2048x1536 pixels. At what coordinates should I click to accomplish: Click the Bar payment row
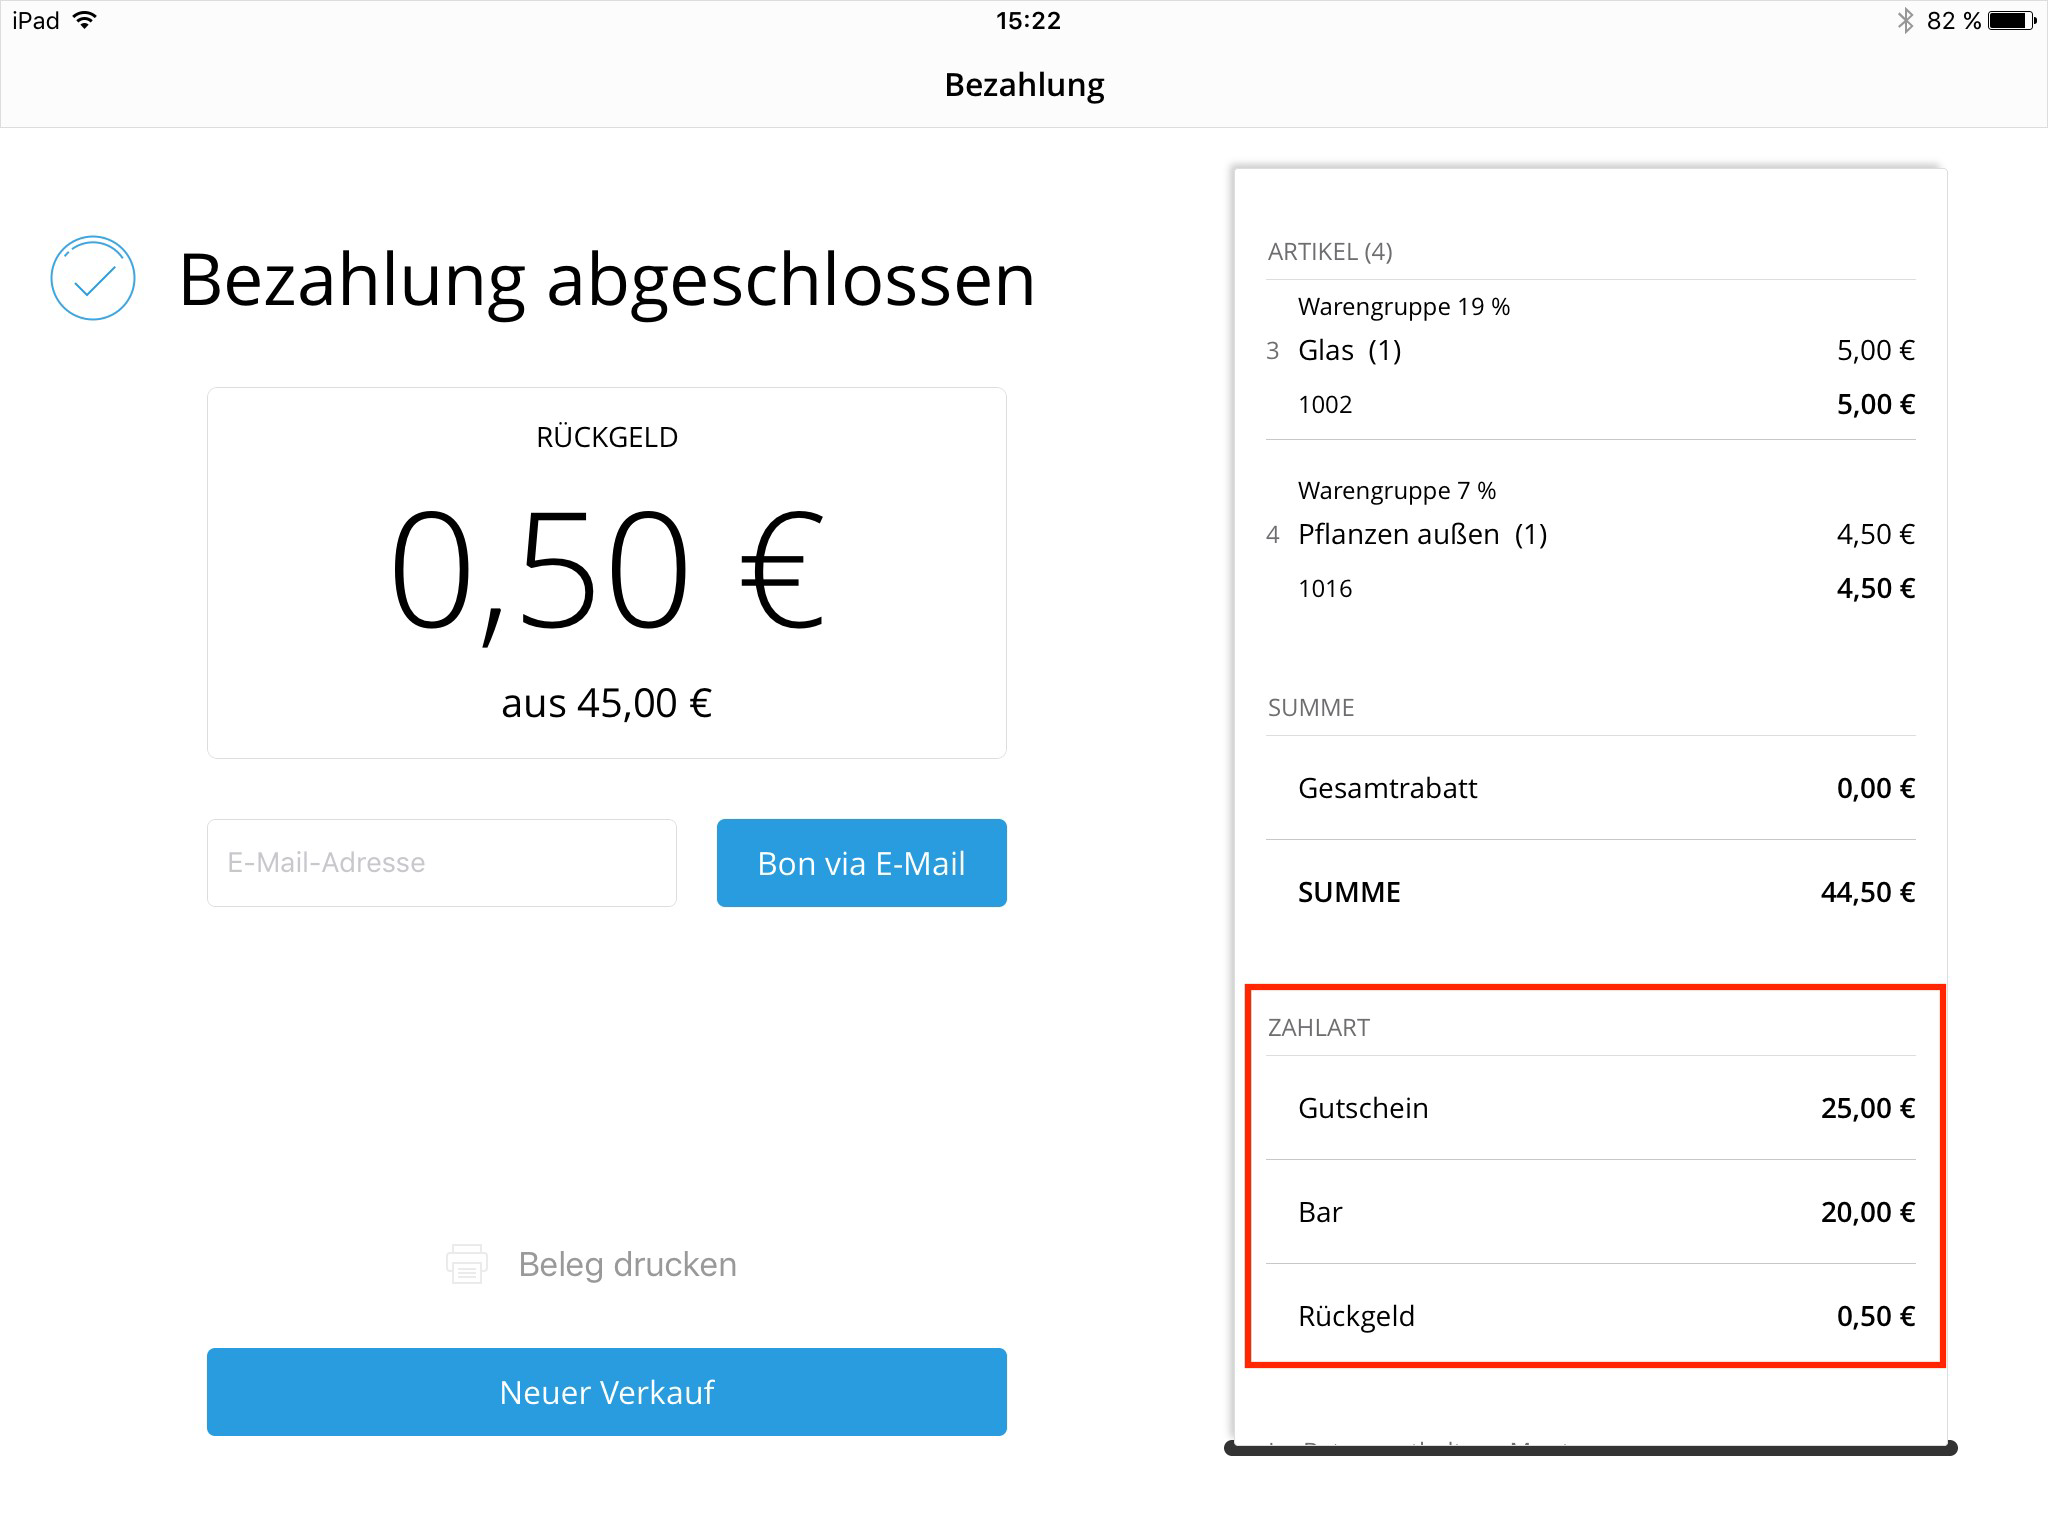(1590, 1212)
